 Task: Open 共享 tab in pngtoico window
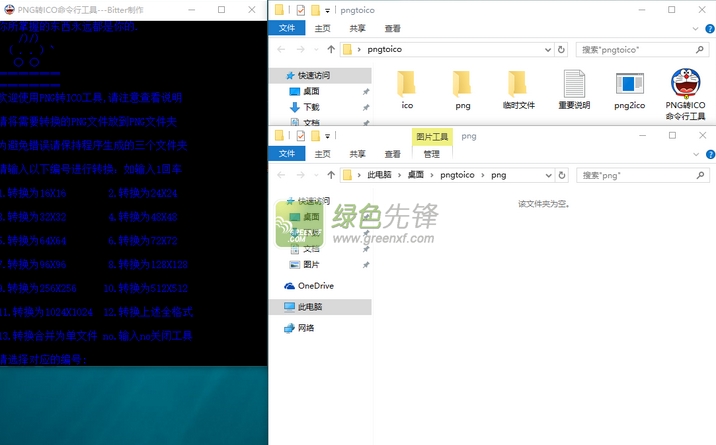(x=358, y=28)
